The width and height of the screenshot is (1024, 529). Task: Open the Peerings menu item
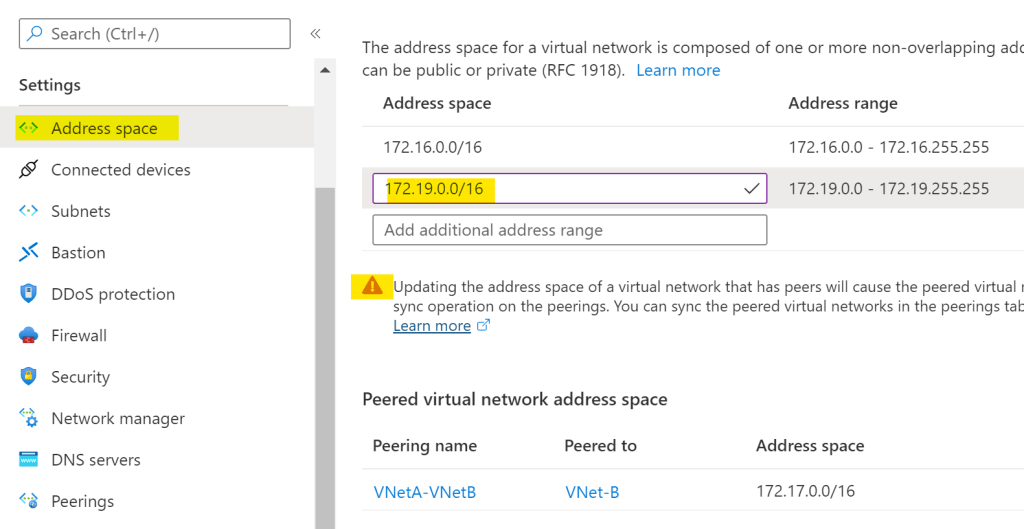(82, 502)
